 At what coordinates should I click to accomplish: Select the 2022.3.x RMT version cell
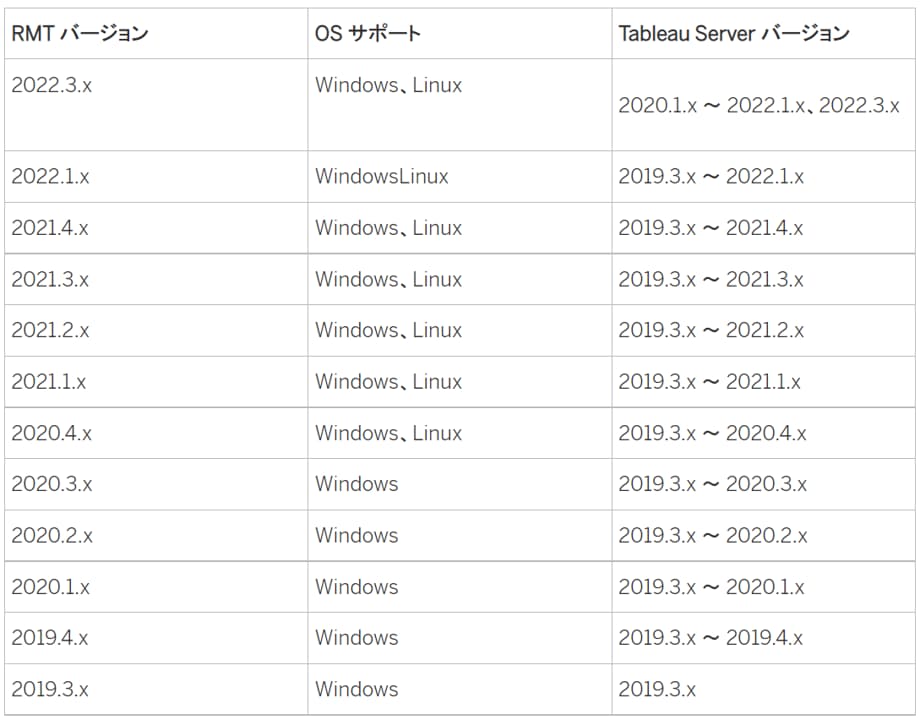(156, 104)
